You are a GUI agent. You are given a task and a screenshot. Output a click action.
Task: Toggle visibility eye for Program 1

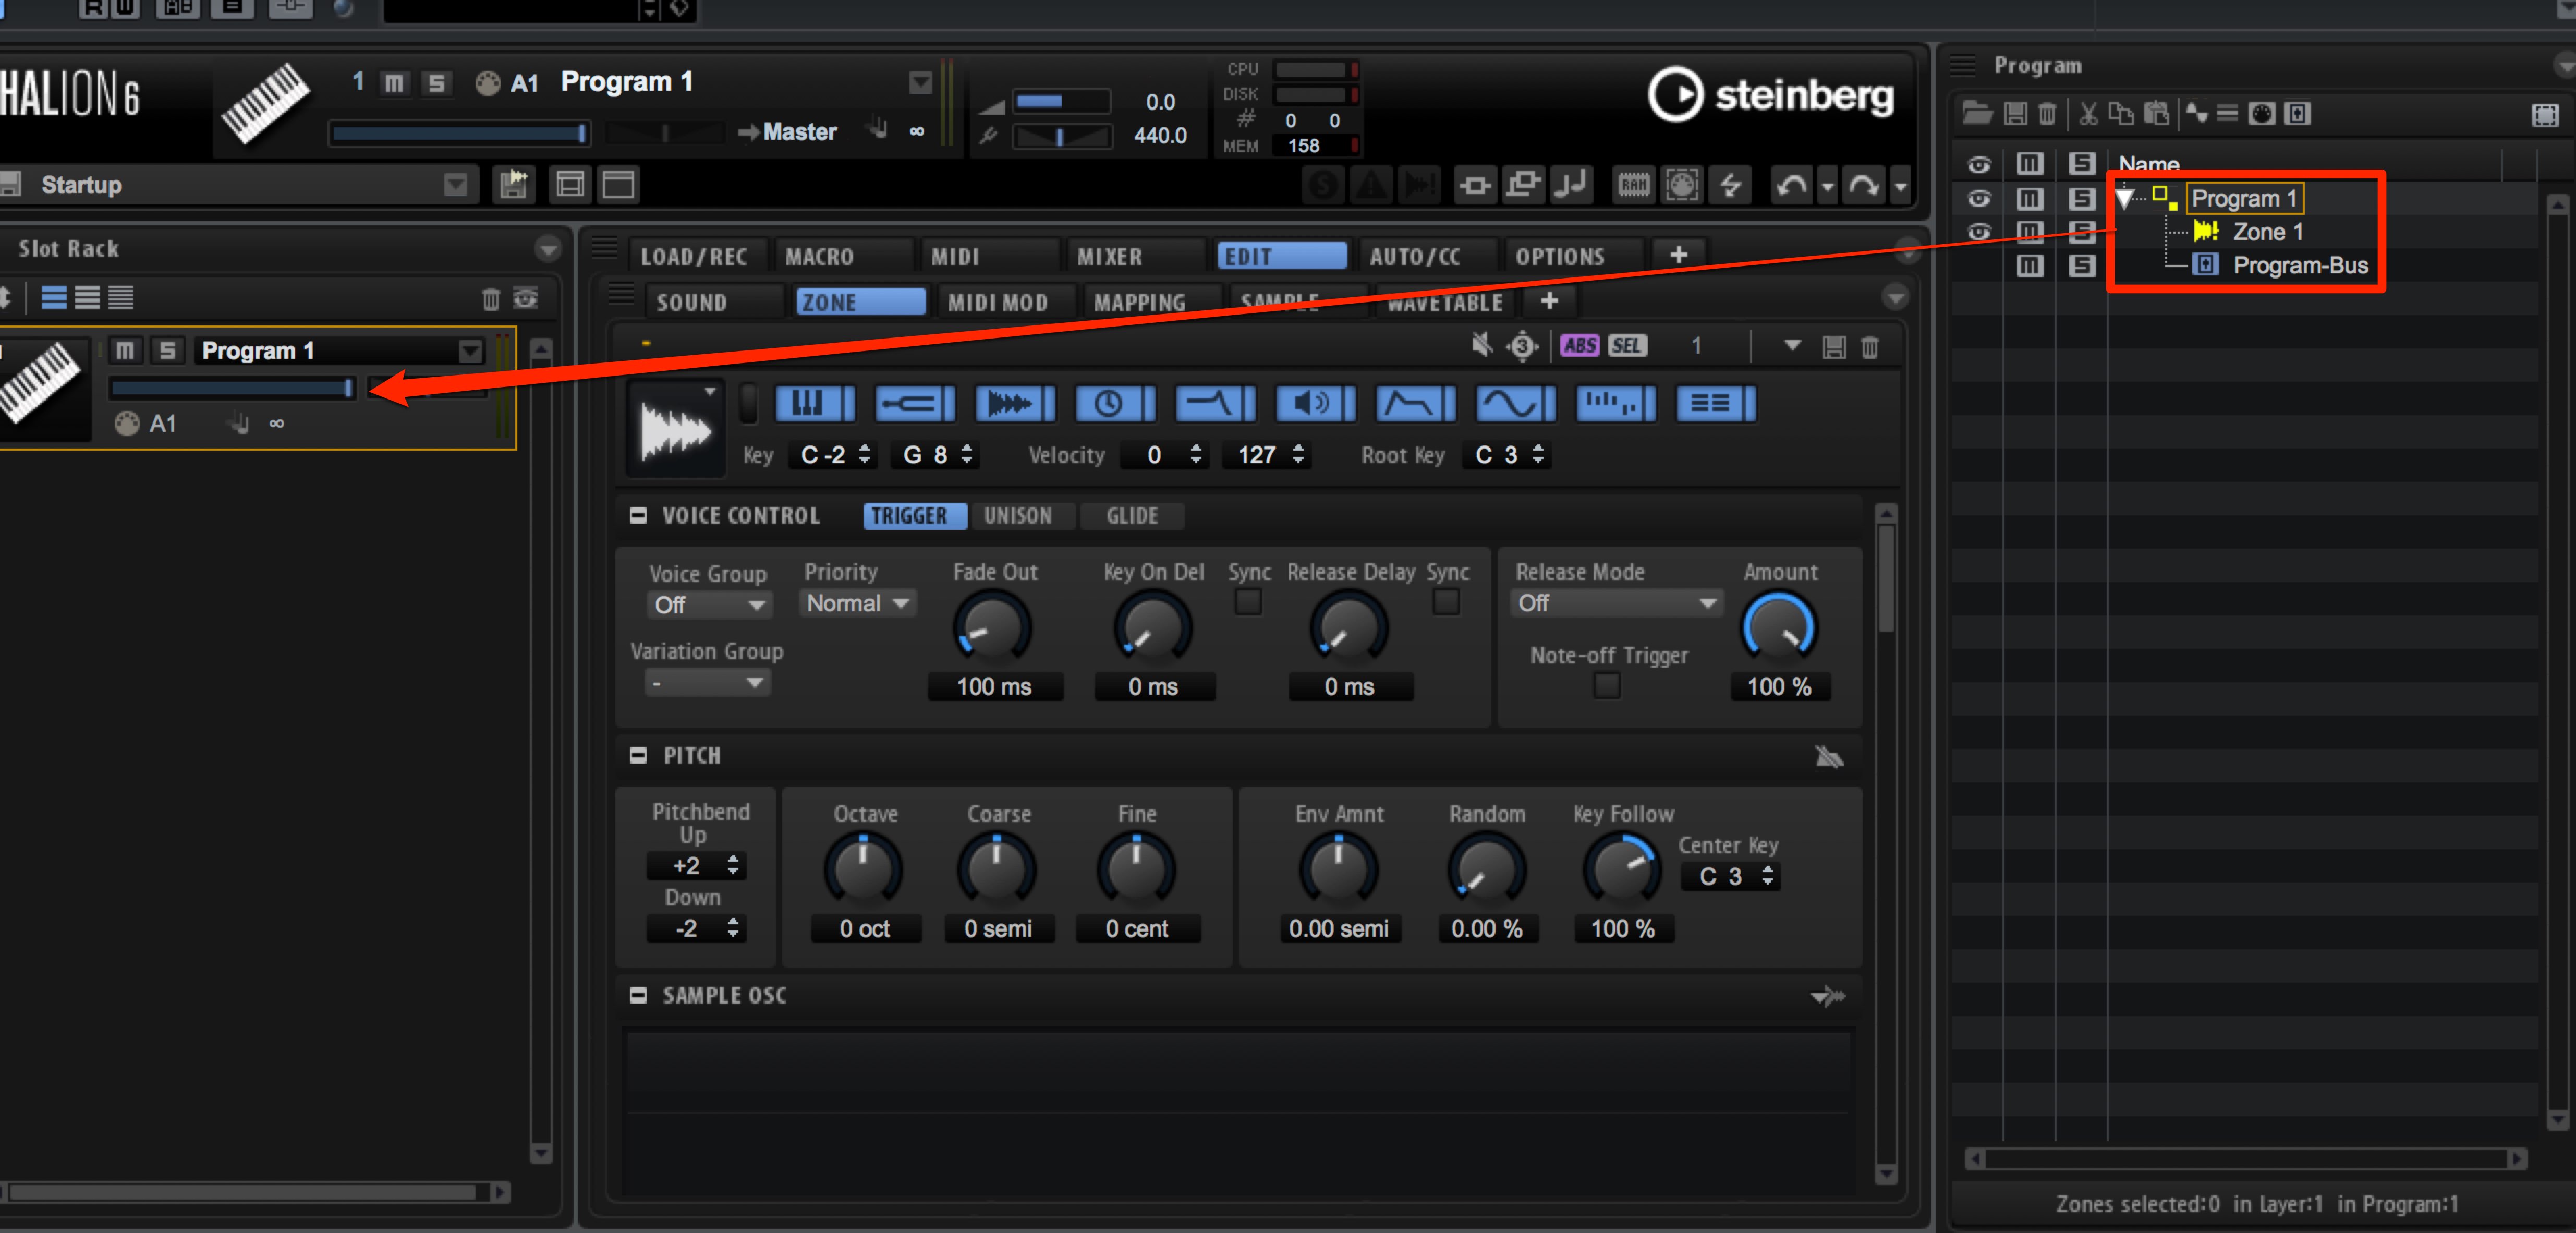(1978, 198)
